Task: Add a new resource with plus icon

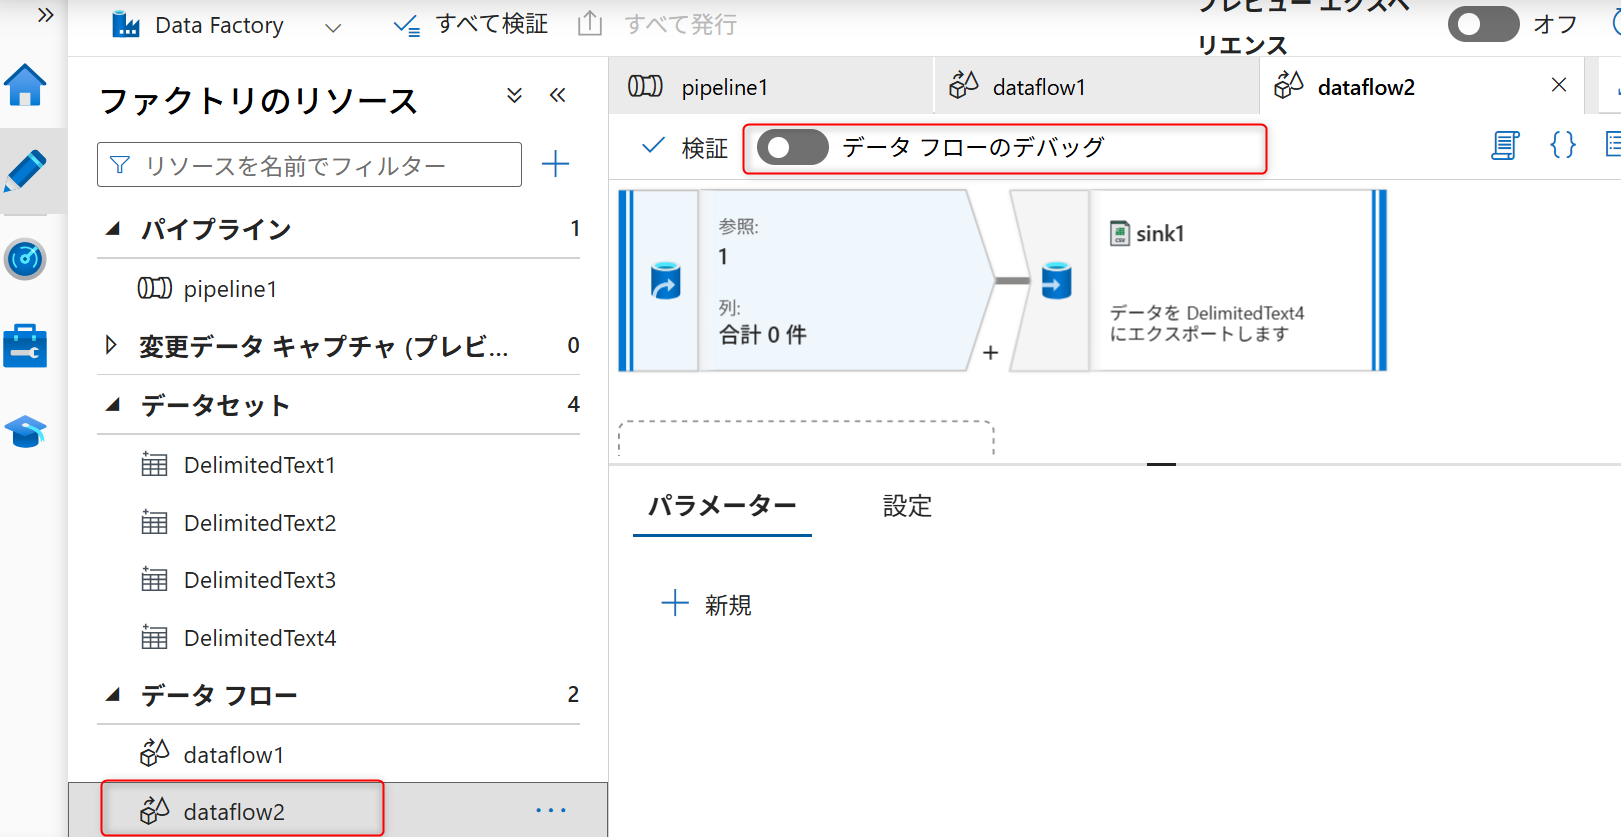Action: pyautogui.click(x=555, y=164)
